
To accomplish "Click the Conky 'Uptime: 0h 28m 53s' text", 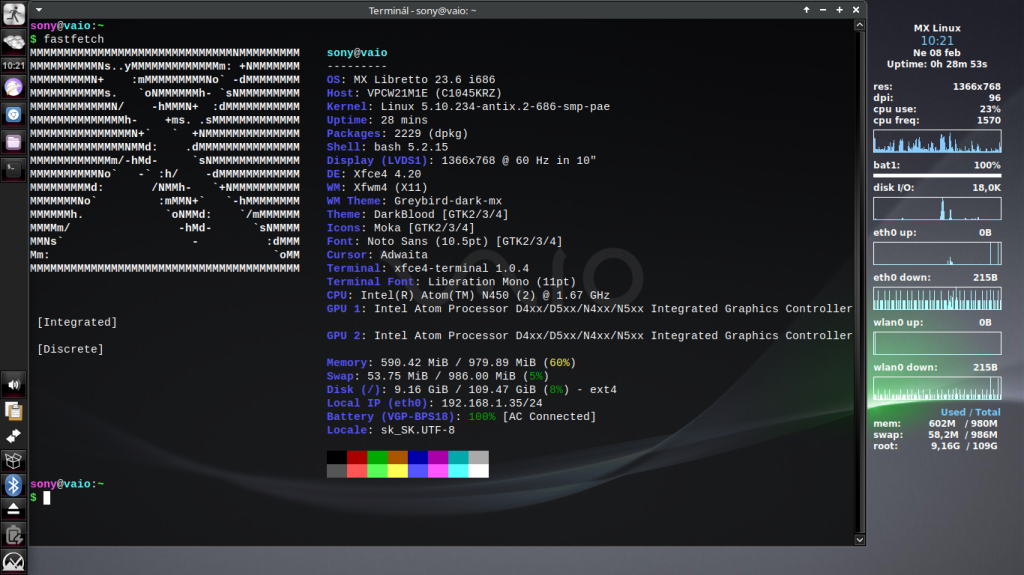I will click(937, 64).
